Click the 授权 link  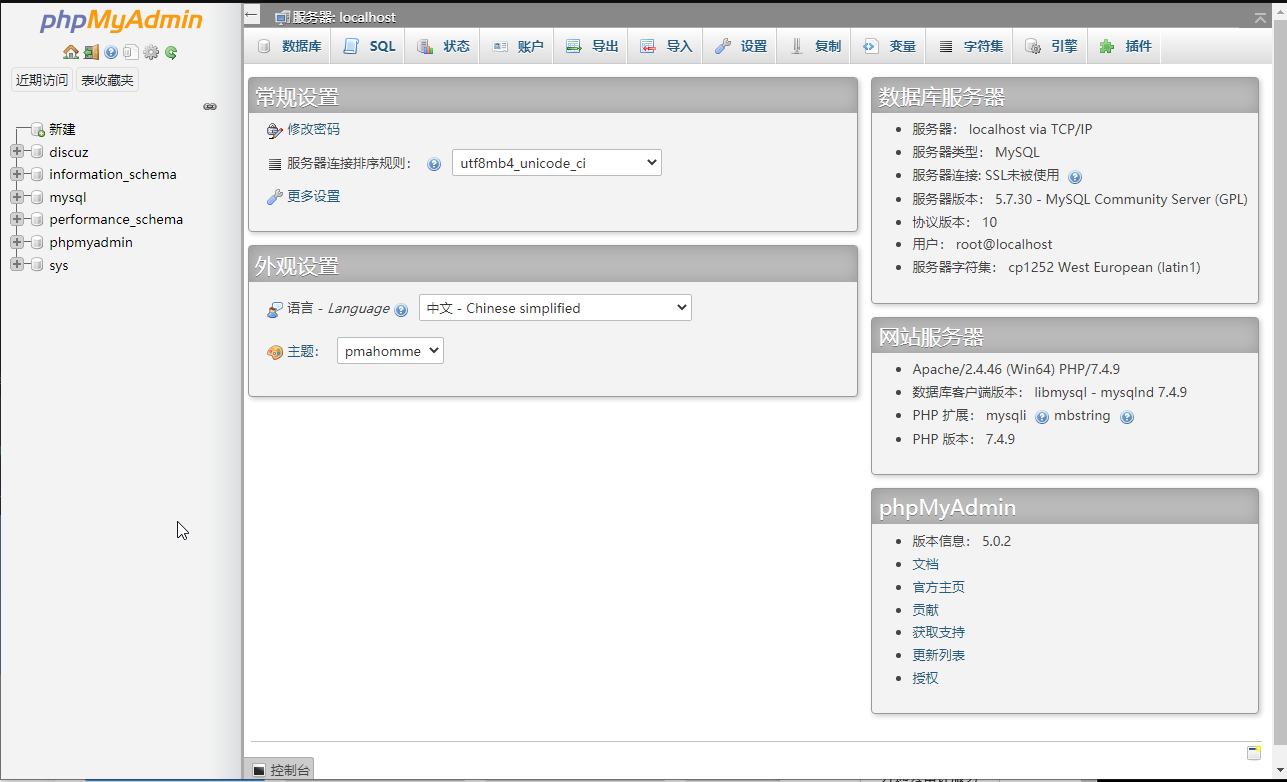(x=925, y=679)
